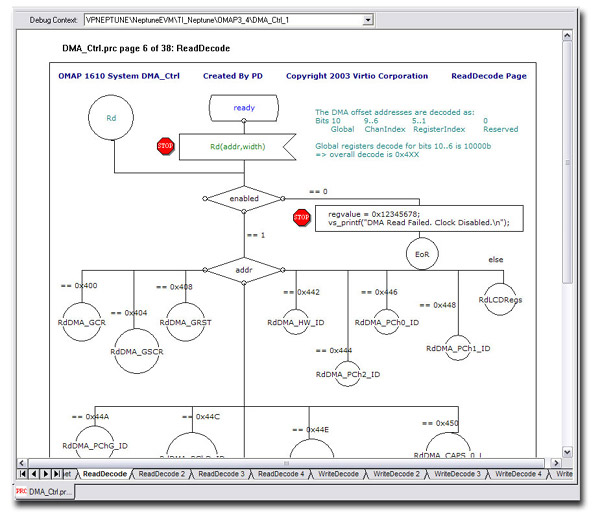The image size is (600, 525).
Task: Click the Rd(addr,width) input symbol
Action: click(244, 148)
